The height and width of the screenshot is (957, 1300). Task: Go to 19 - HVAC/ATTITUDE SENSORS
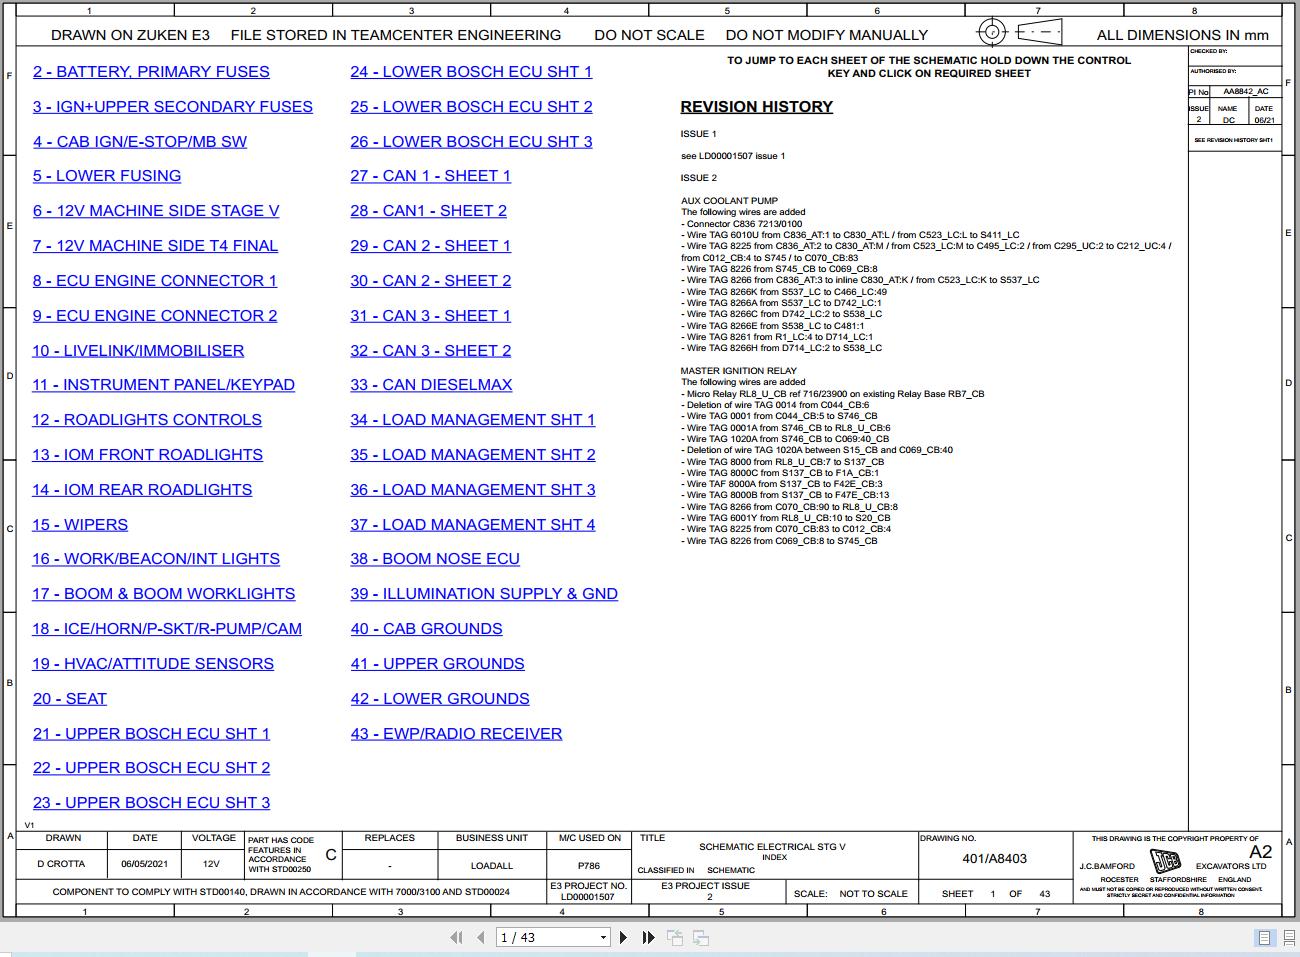click(x=153, y=664)
